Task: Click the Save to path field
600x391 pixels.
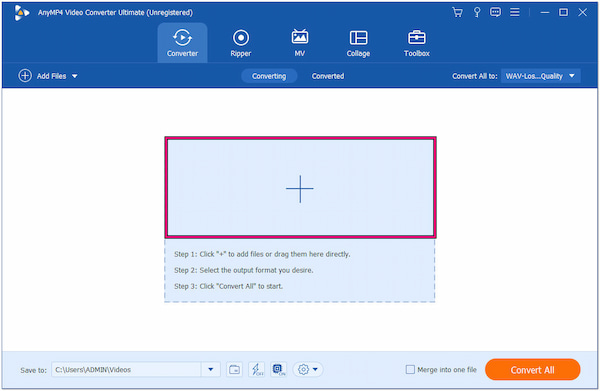Action: pyautogui.click(x=127, y=370)
